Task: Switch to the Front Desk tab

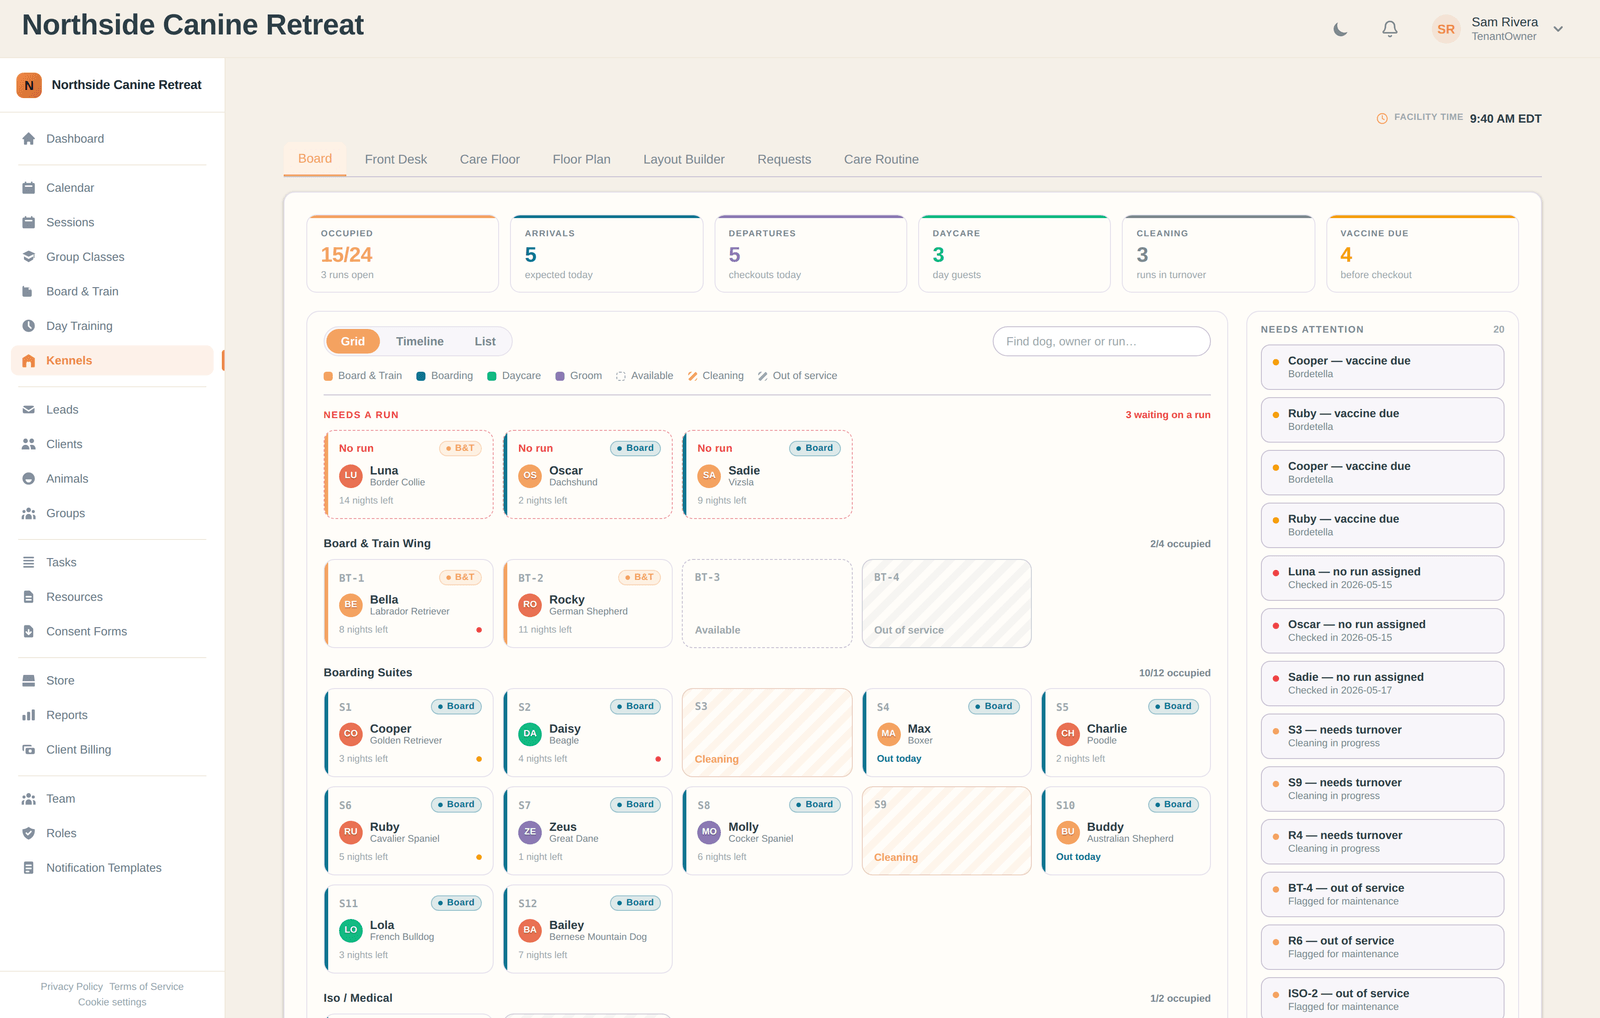Action: coord(396,159)
